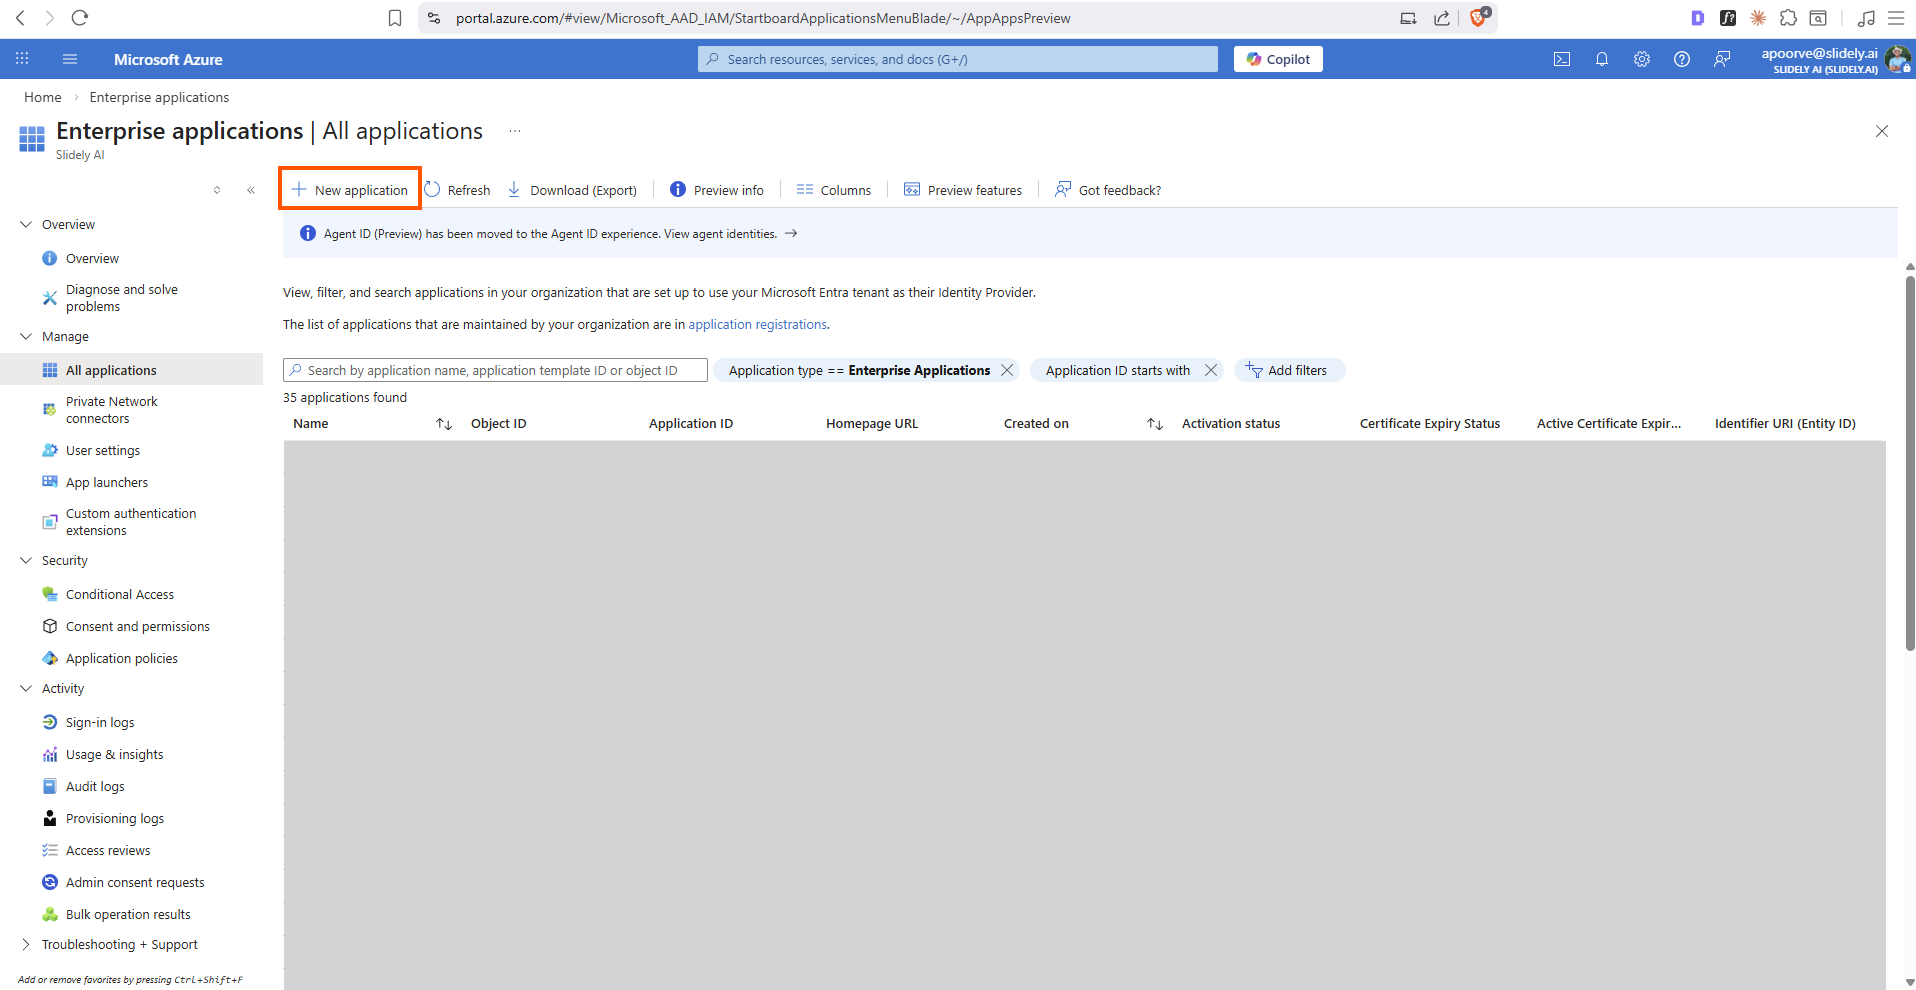Click Enterprise applications breadcrumb
The image size is (1916, 990).
tap(159, 97)
